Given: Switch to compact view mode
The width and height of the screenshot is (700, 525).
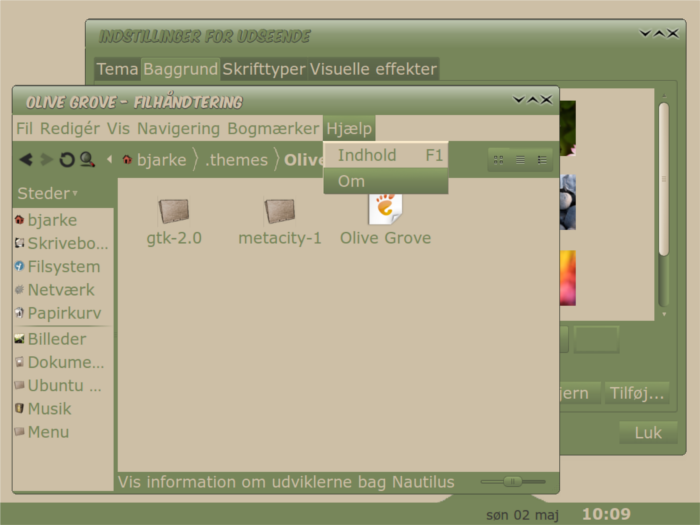Looking at the screenshot, I should click(542, 160).
